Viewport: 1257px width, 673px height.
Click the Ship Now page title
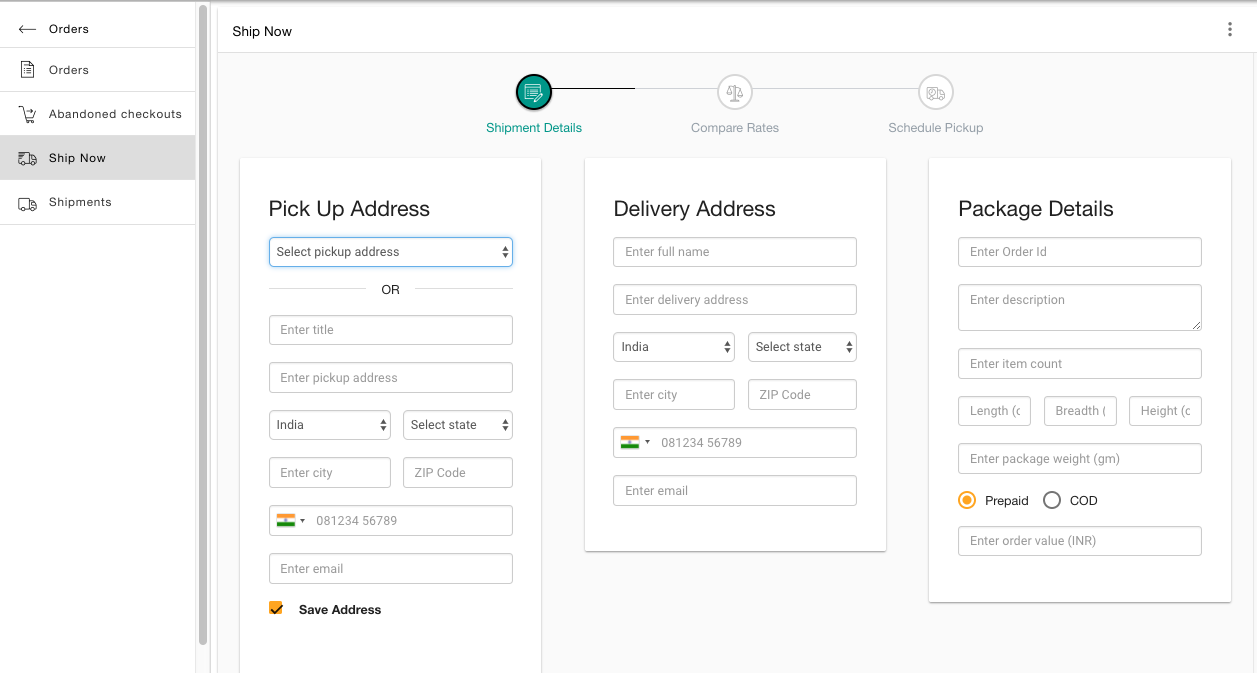point(262,32)
